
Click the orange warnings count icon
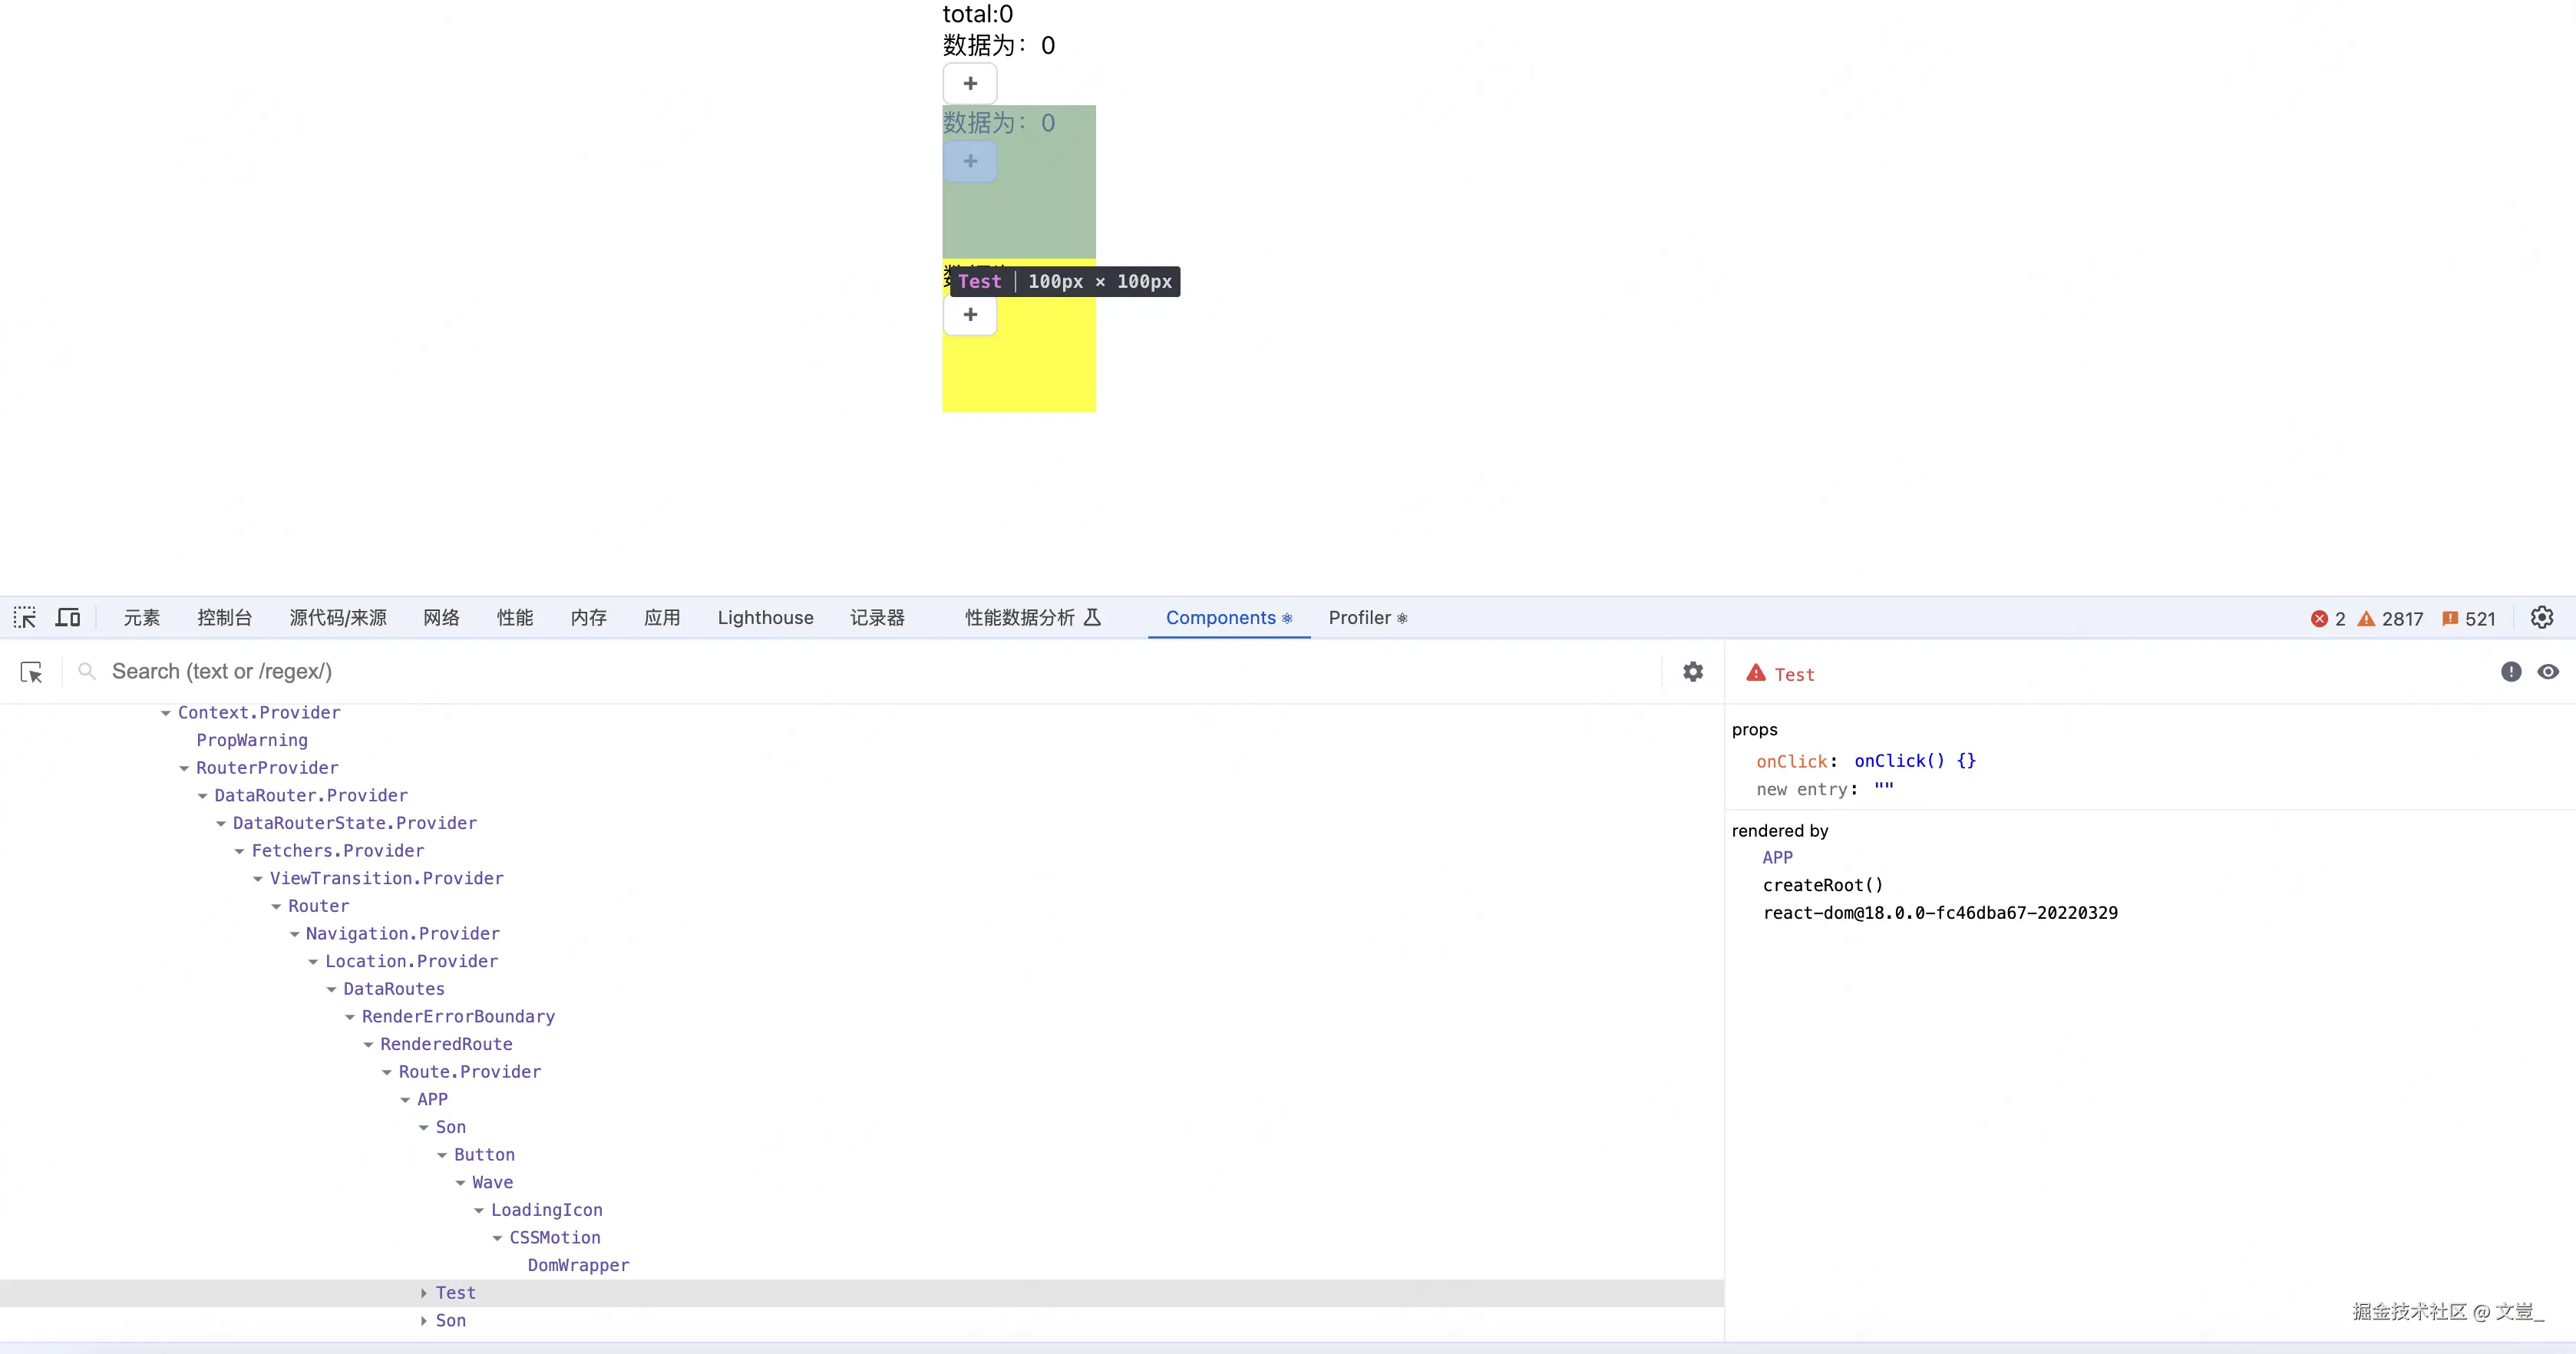[x=2366, y=619]
